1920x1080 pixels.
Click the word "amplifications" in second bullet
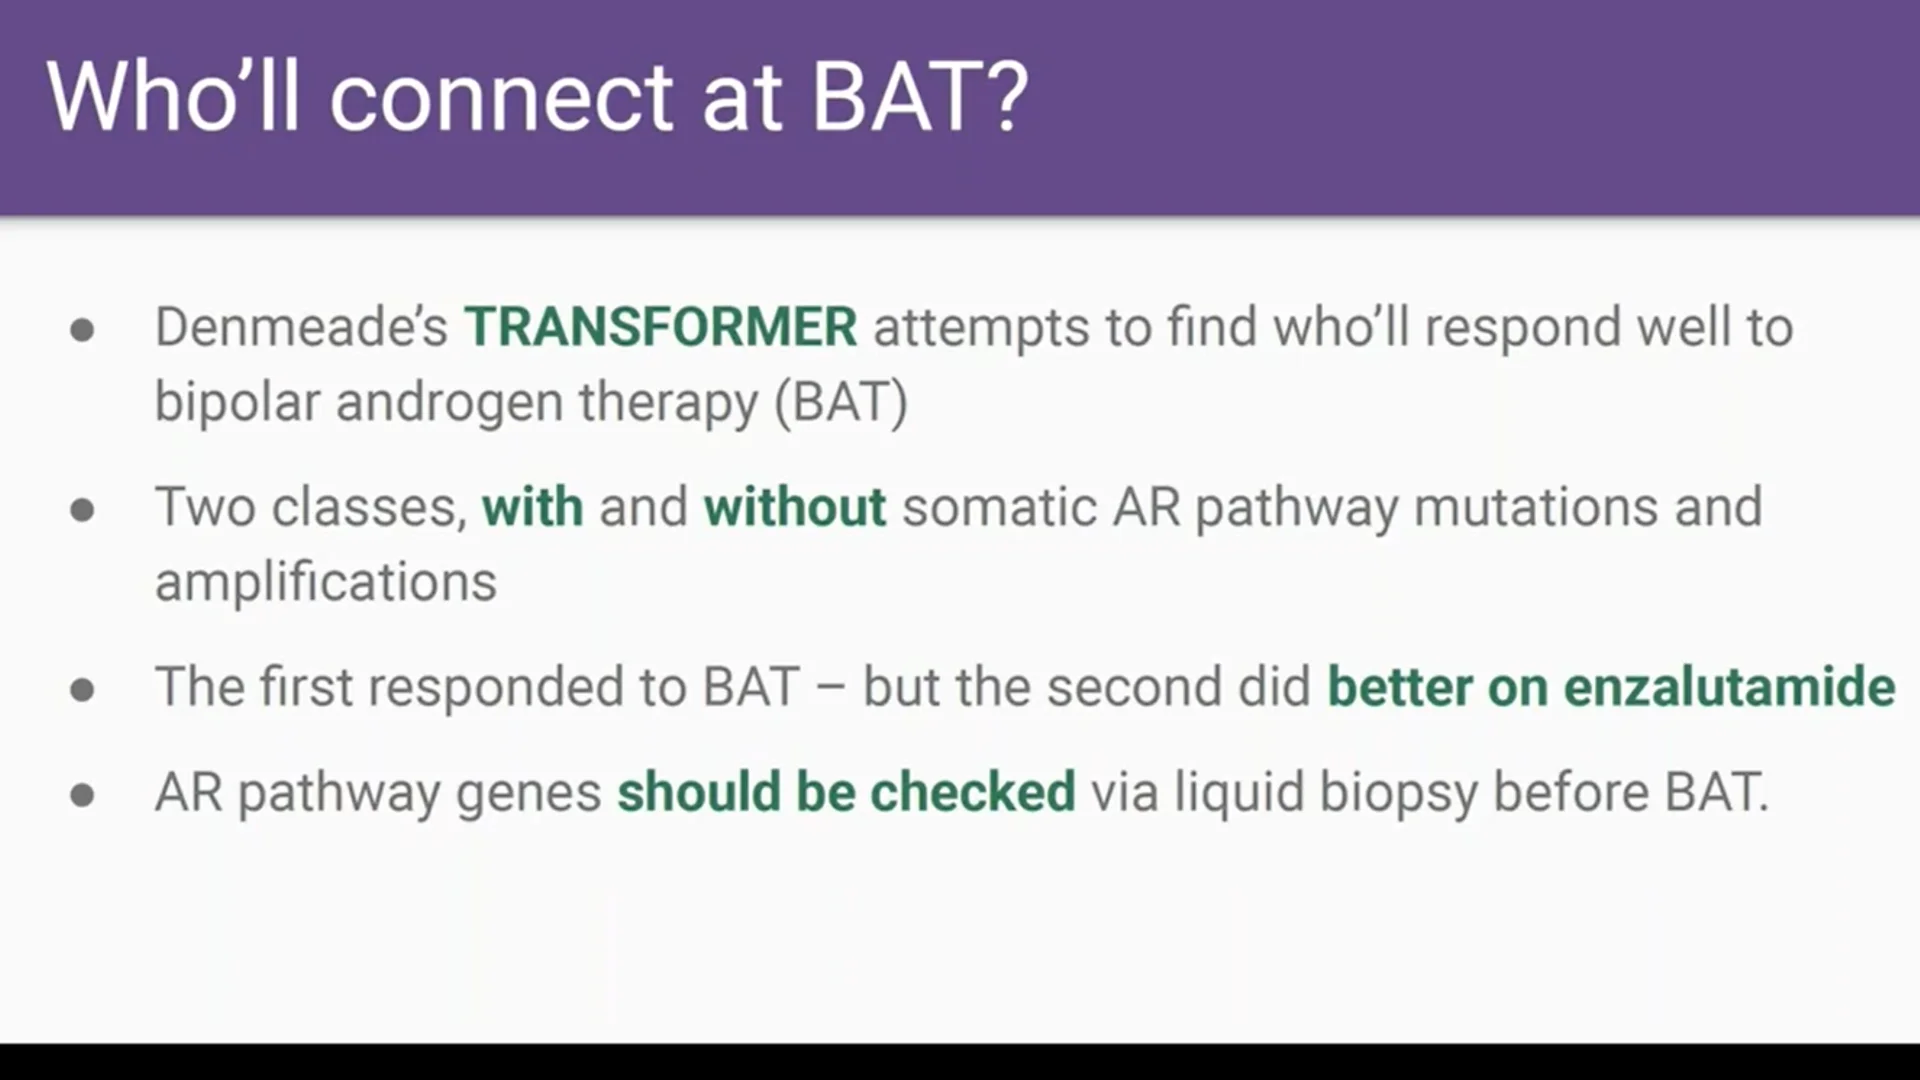pos(326,582)
